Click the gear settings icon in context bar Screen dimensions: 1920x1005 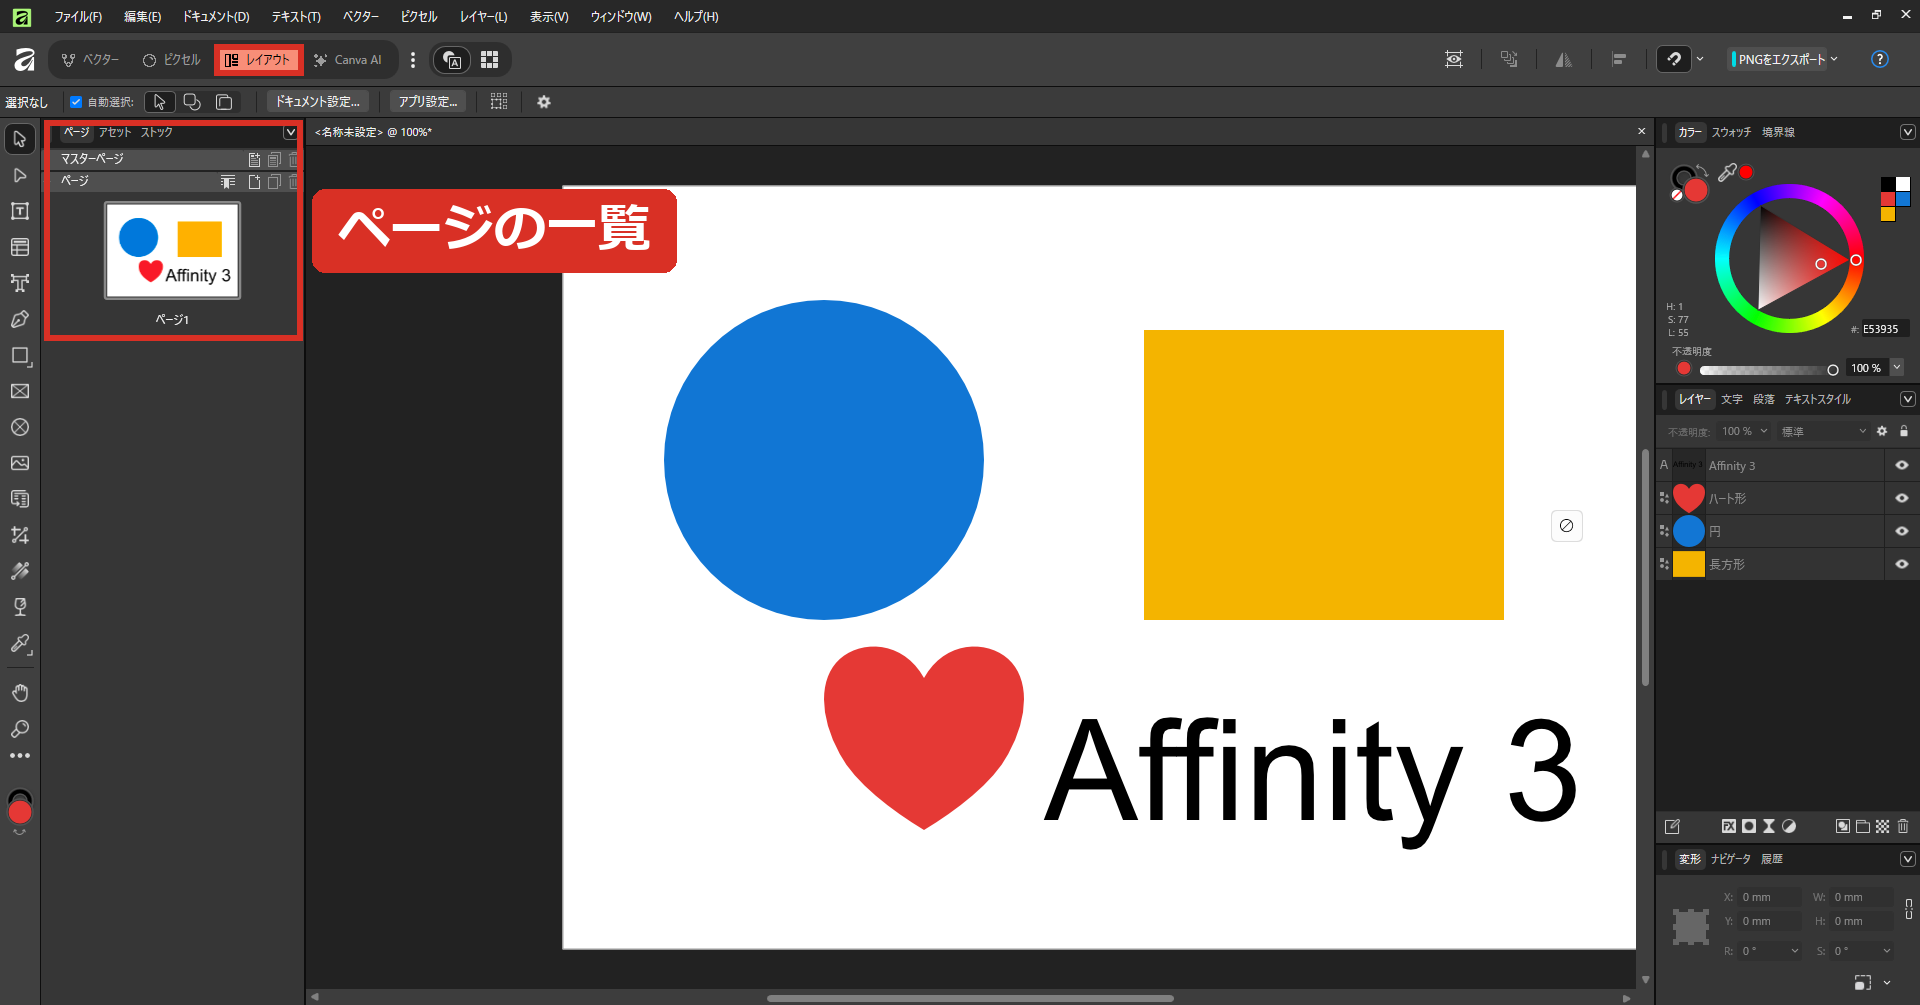click(544, 102)
